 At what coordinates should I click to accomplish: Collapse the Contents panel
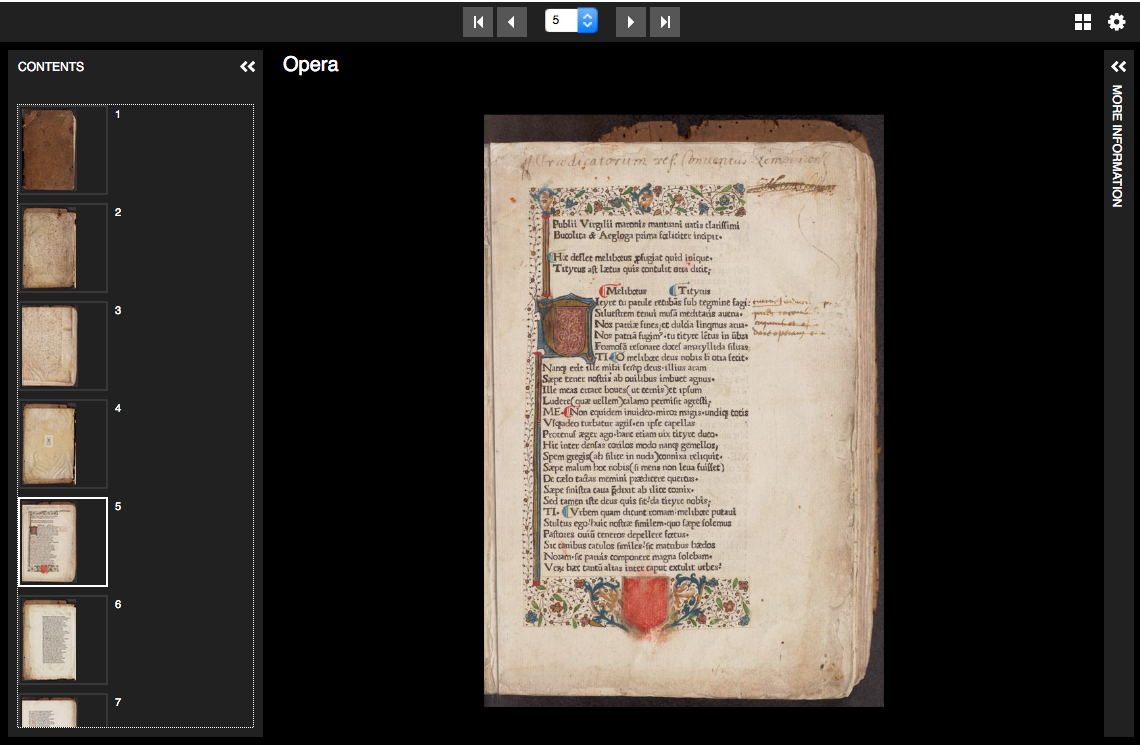click(247, 67)
